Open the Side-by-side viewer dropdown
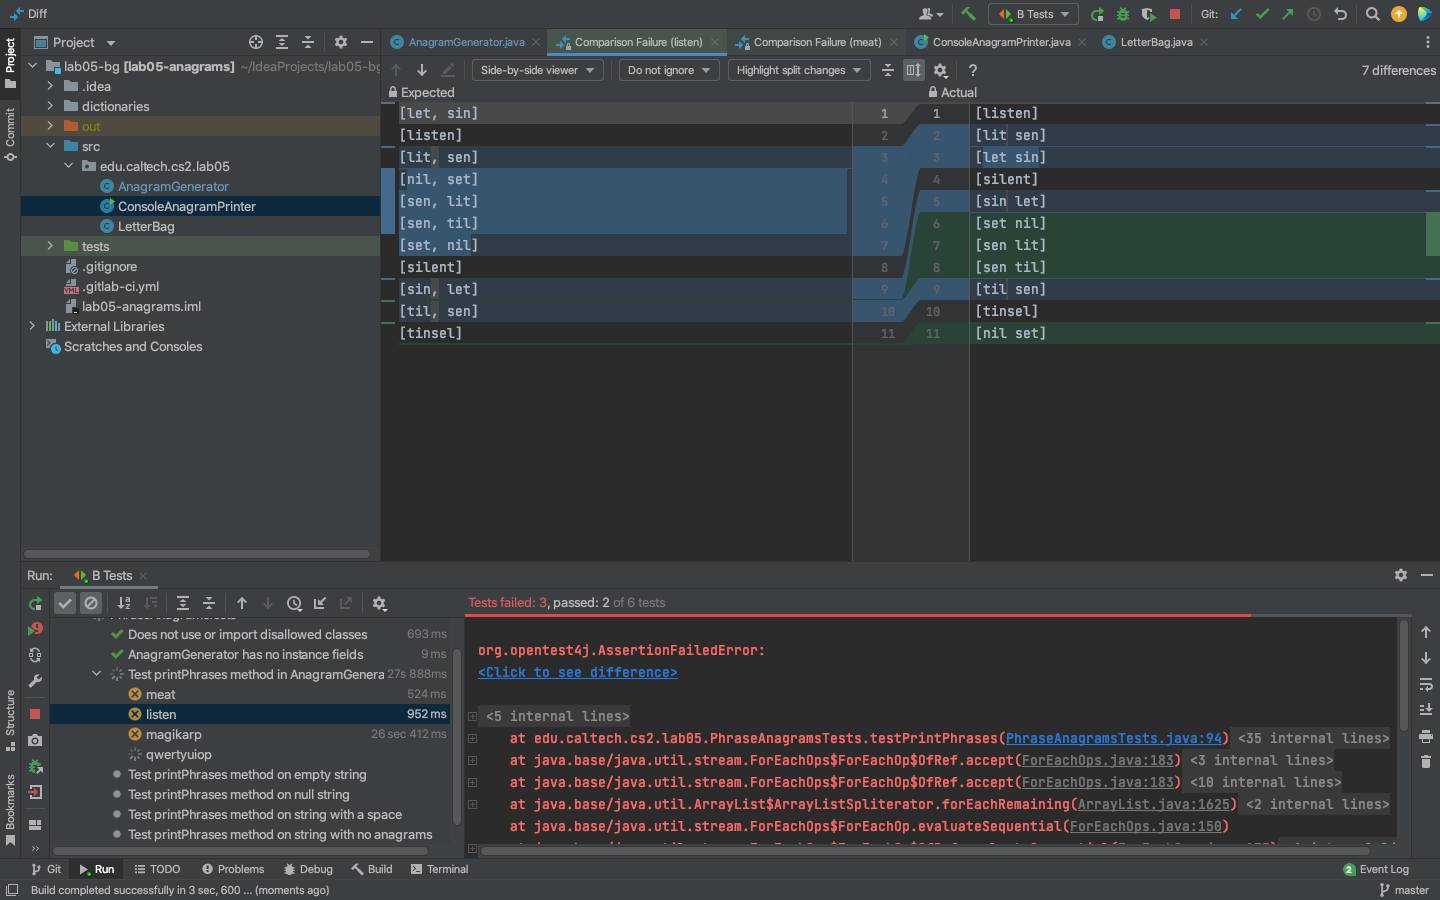This screenshot has width=1440, height=900. click(537, 70)
